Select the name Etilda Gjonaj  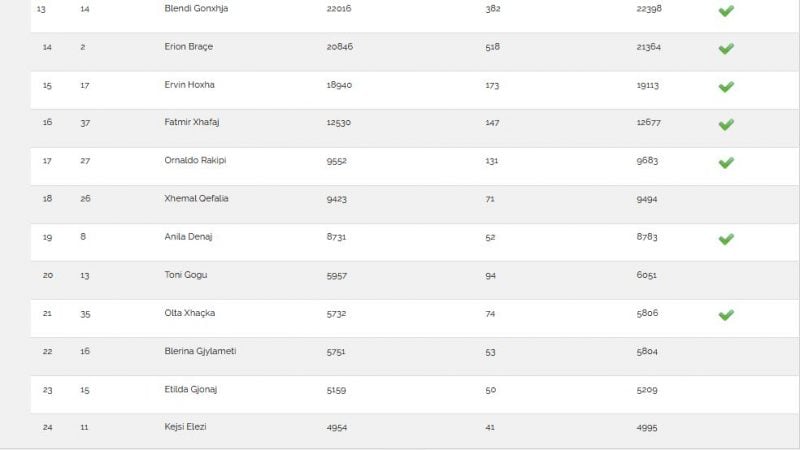pyautogui.click(x=191, y=389)
